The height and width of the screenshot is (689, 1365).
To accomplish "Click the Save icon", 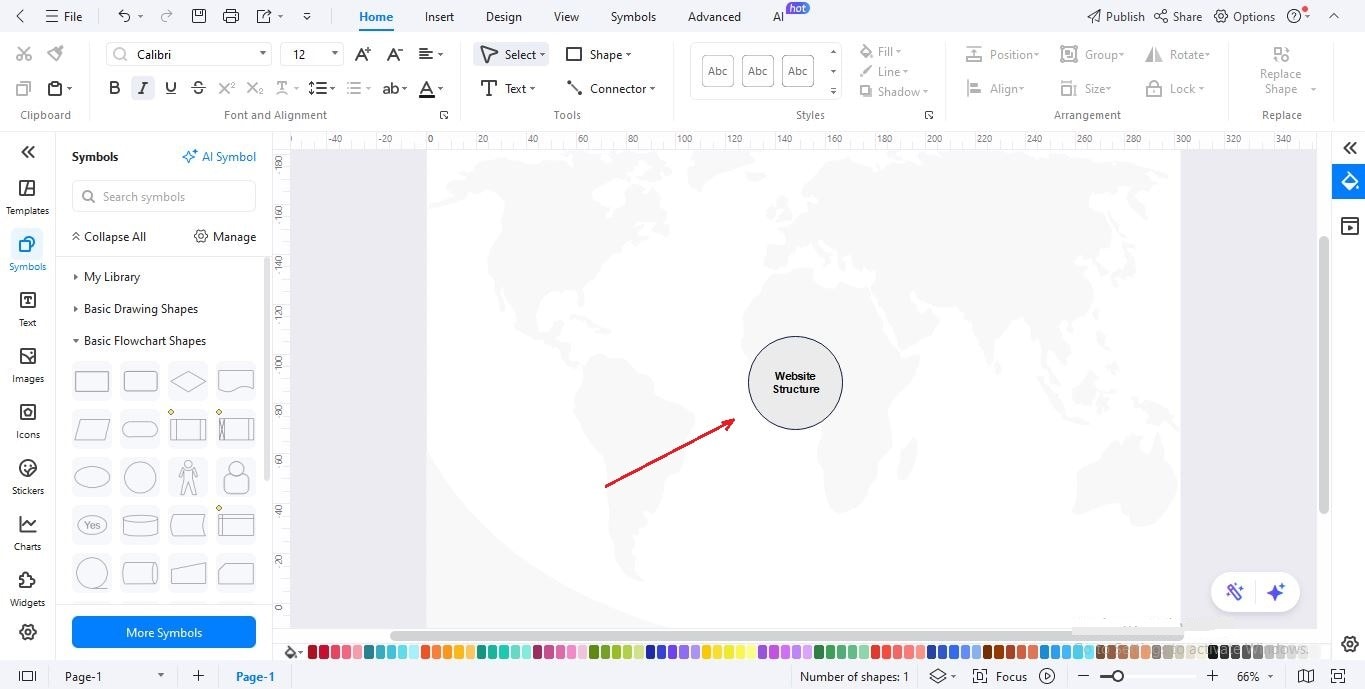I will [x=199, y=16].
